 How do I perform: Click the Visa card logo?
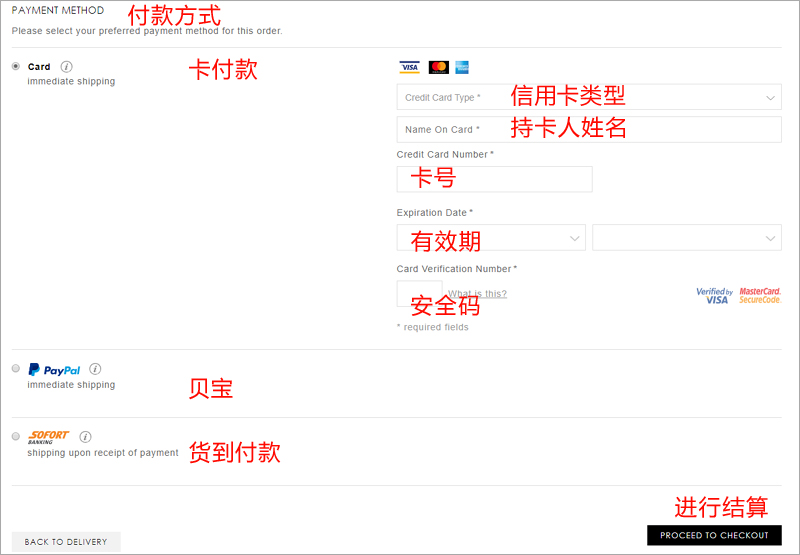409,67
